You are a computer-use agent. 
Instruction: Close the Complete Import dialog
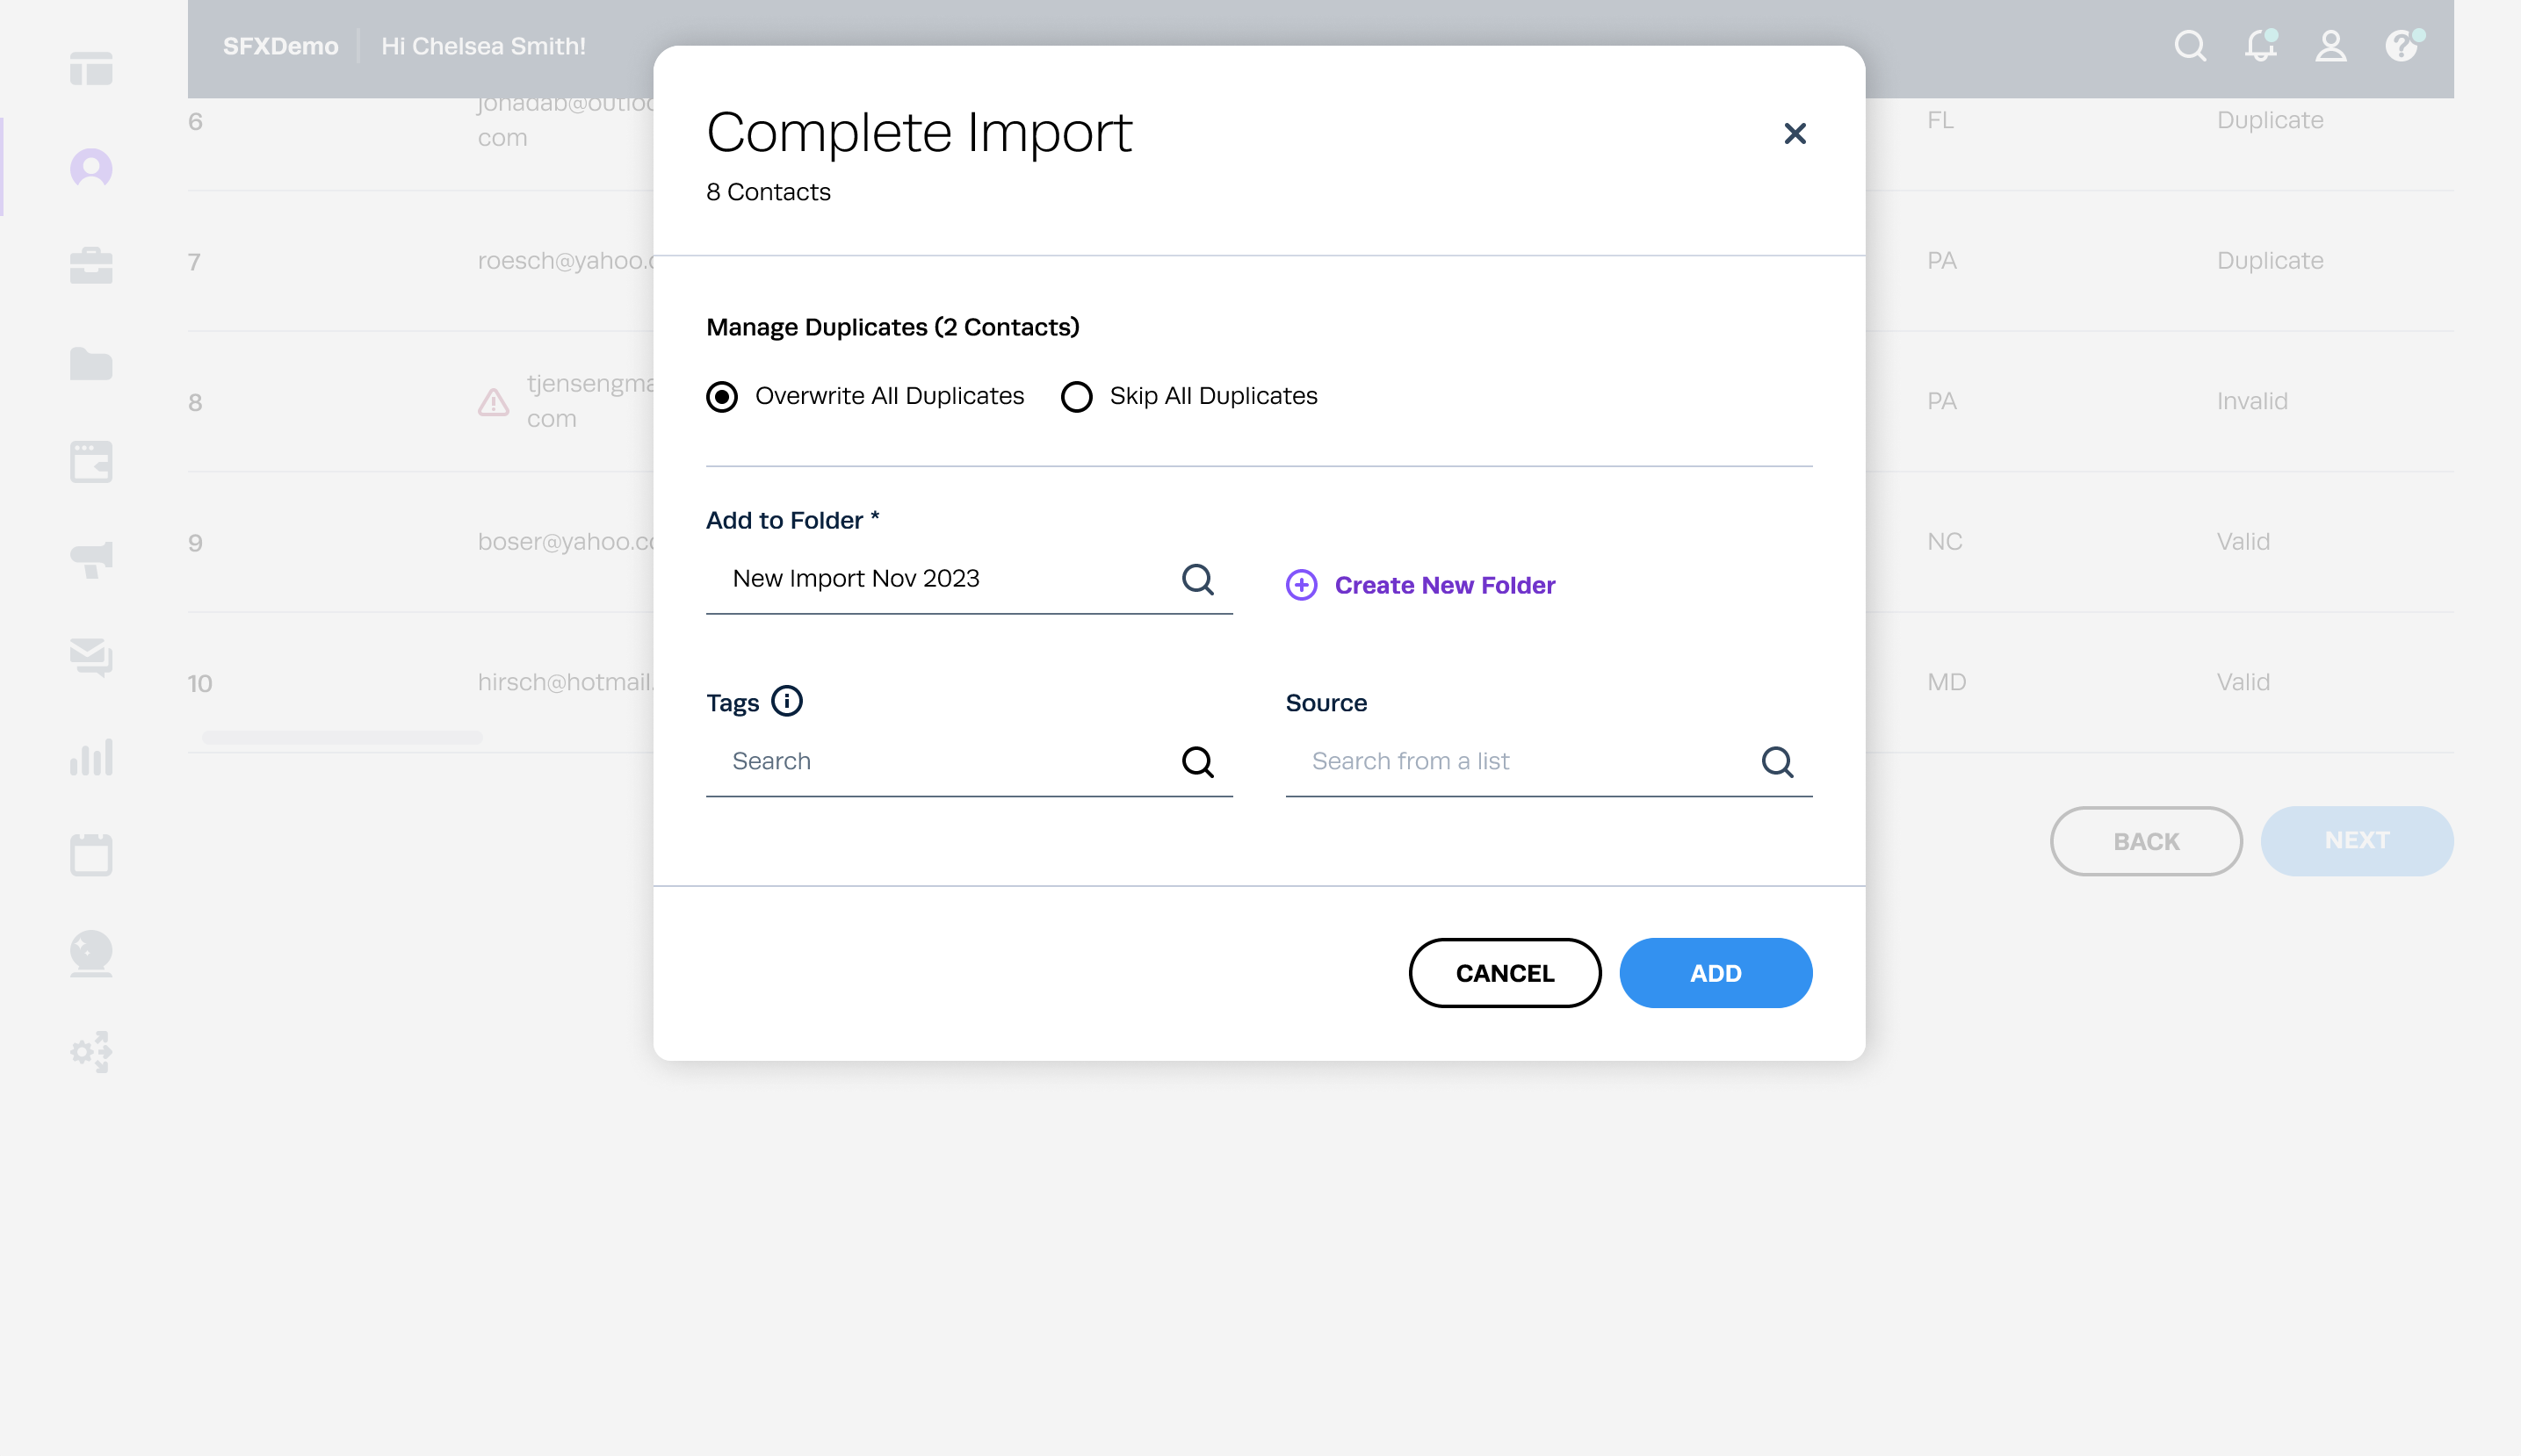1794,134
